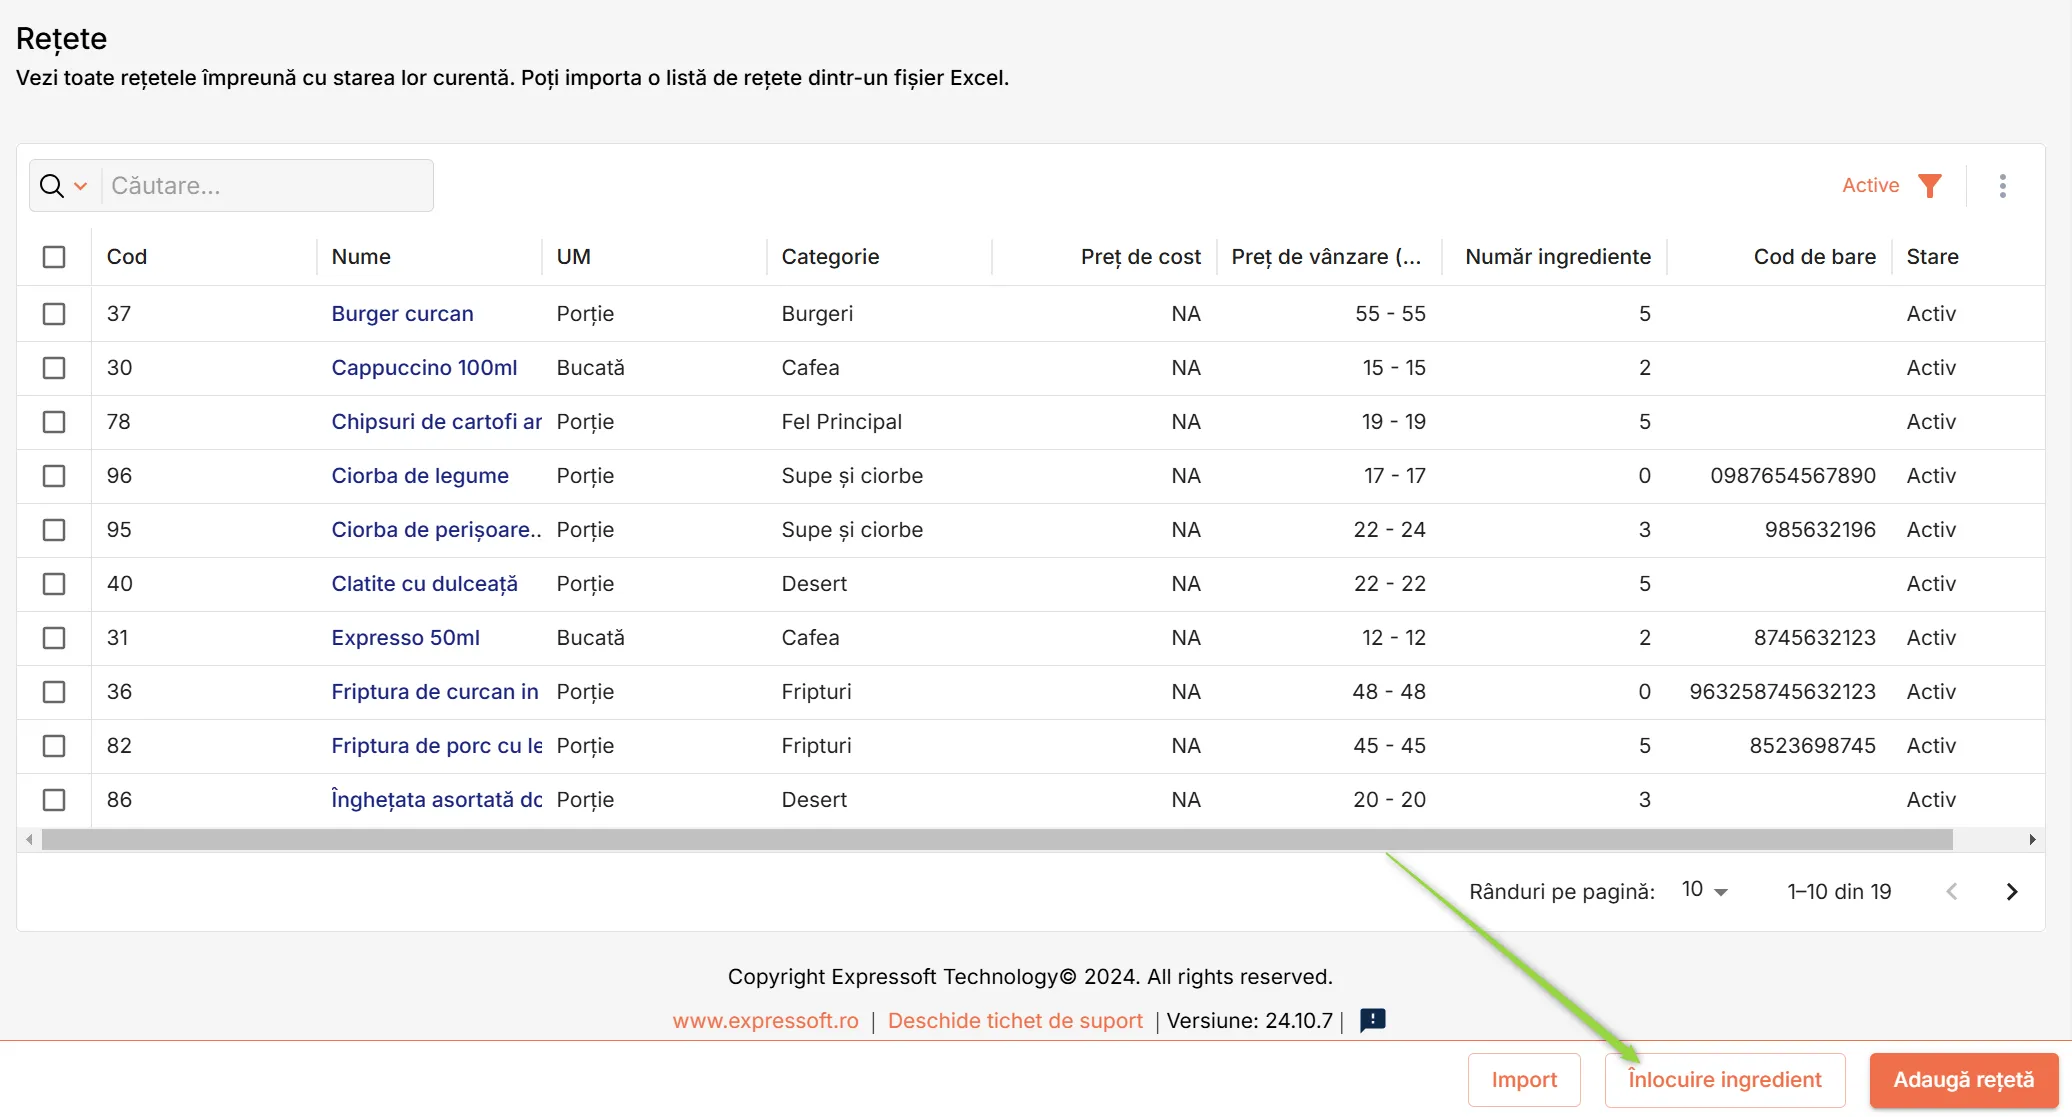The image size is (2072, 1117).
Task: Click the Stare column header
Action: (x=1932, y=257)
